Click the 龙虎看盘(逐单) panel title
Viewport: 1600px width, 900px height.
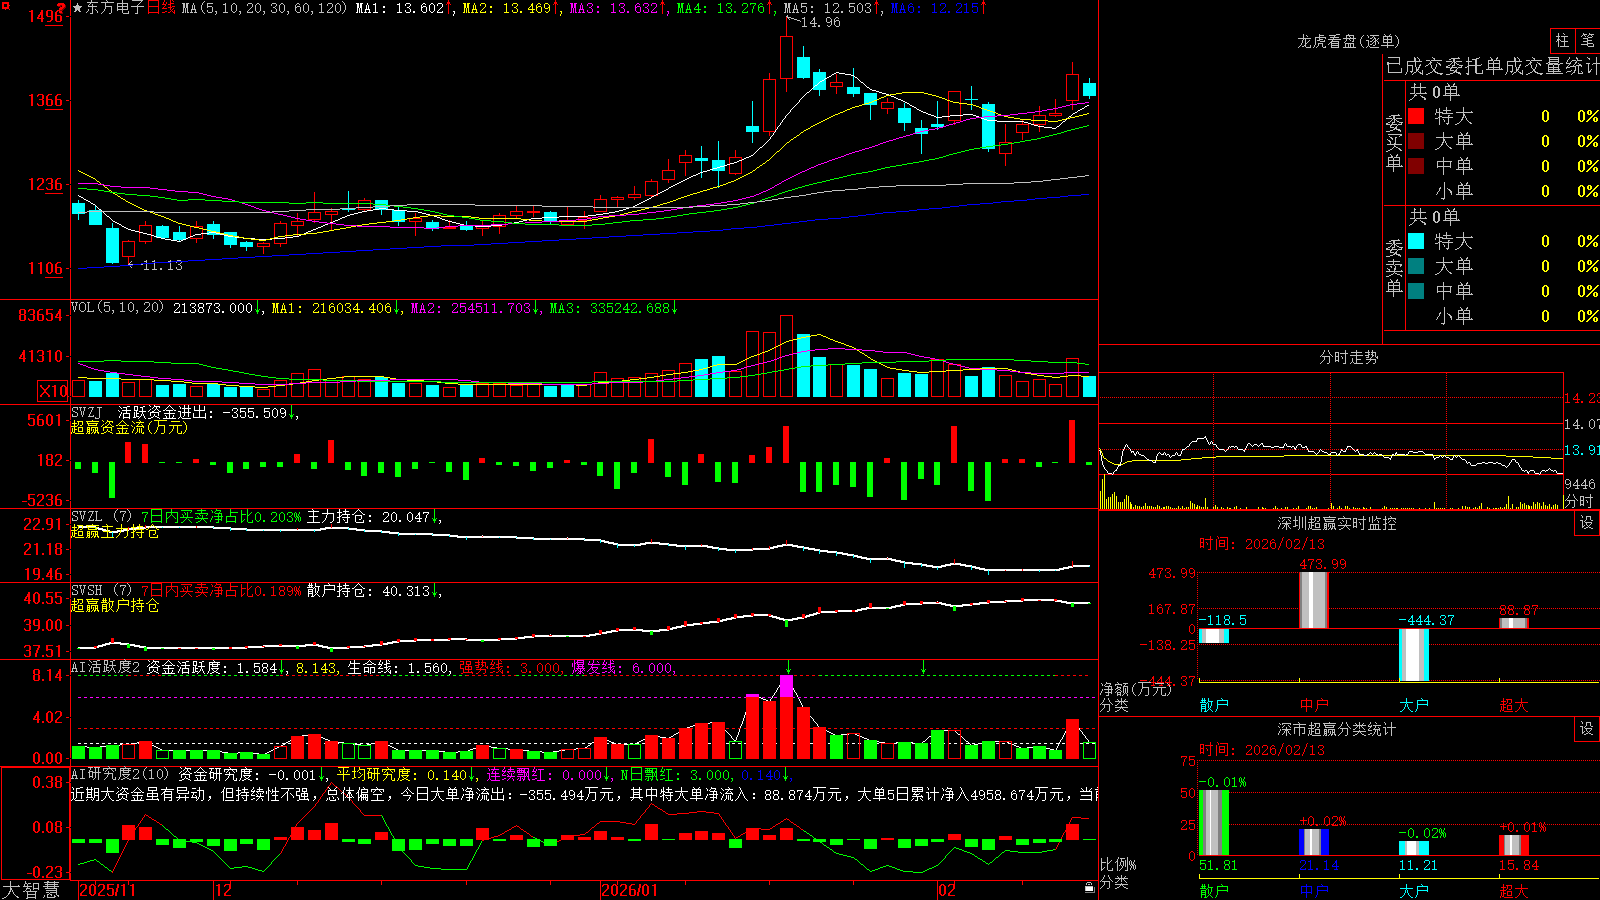pos(1348,41)
